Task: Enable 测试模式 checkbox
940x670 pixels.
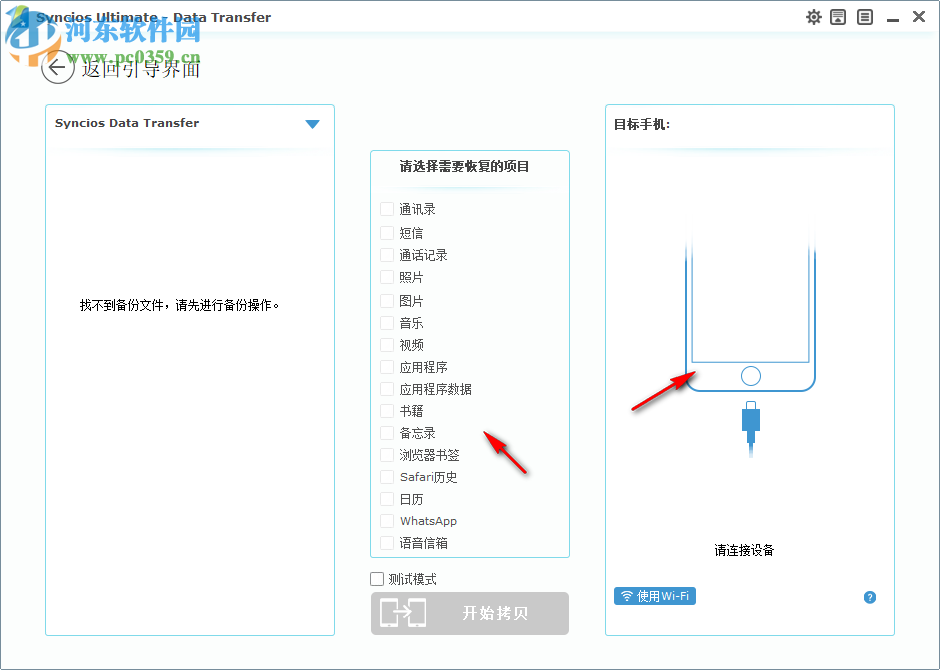Action: click(377, 578)
